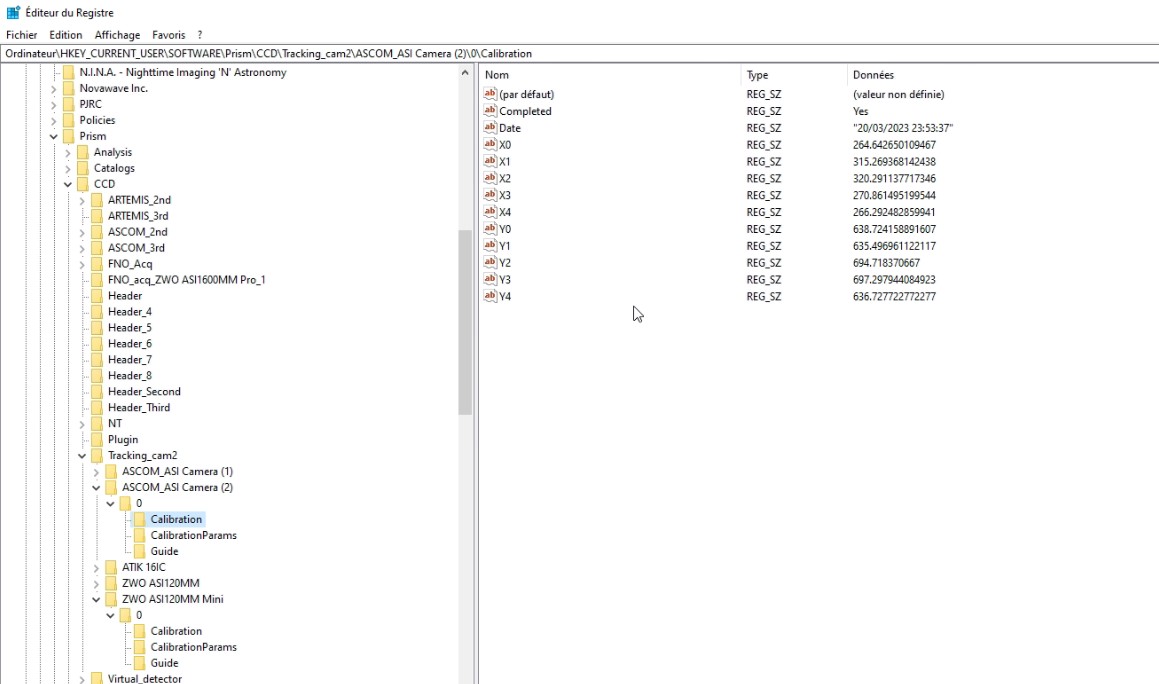Click the Date value icon
Image resolution: width=1159 pixels, height=684 pixels.
click(490, 128)
